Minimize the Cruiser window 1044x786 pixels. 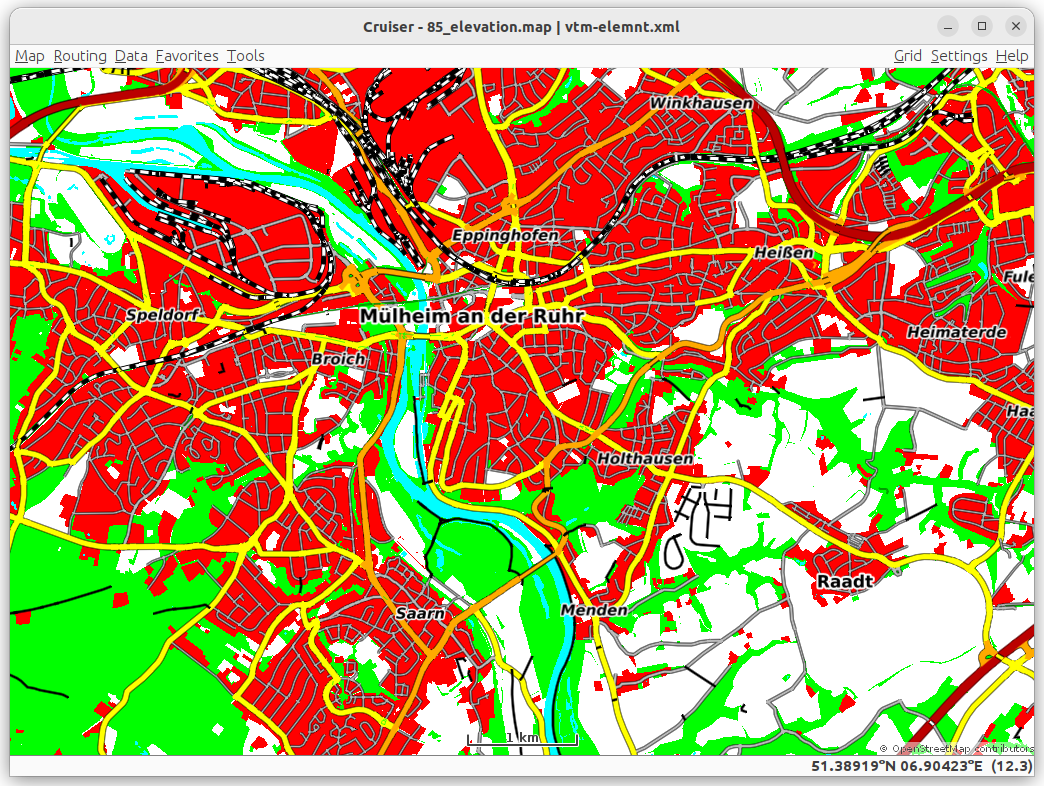pyautogui.click(x=948, y=26)
